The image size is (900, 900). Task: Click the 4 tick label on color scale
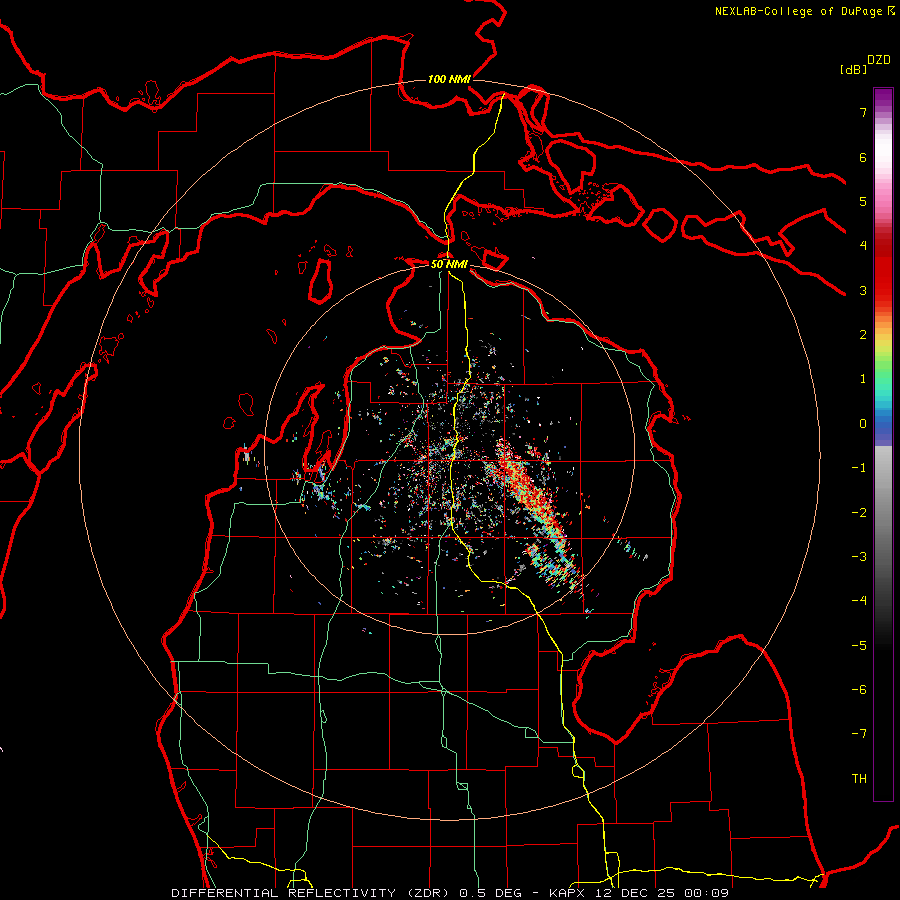(863, 246)
